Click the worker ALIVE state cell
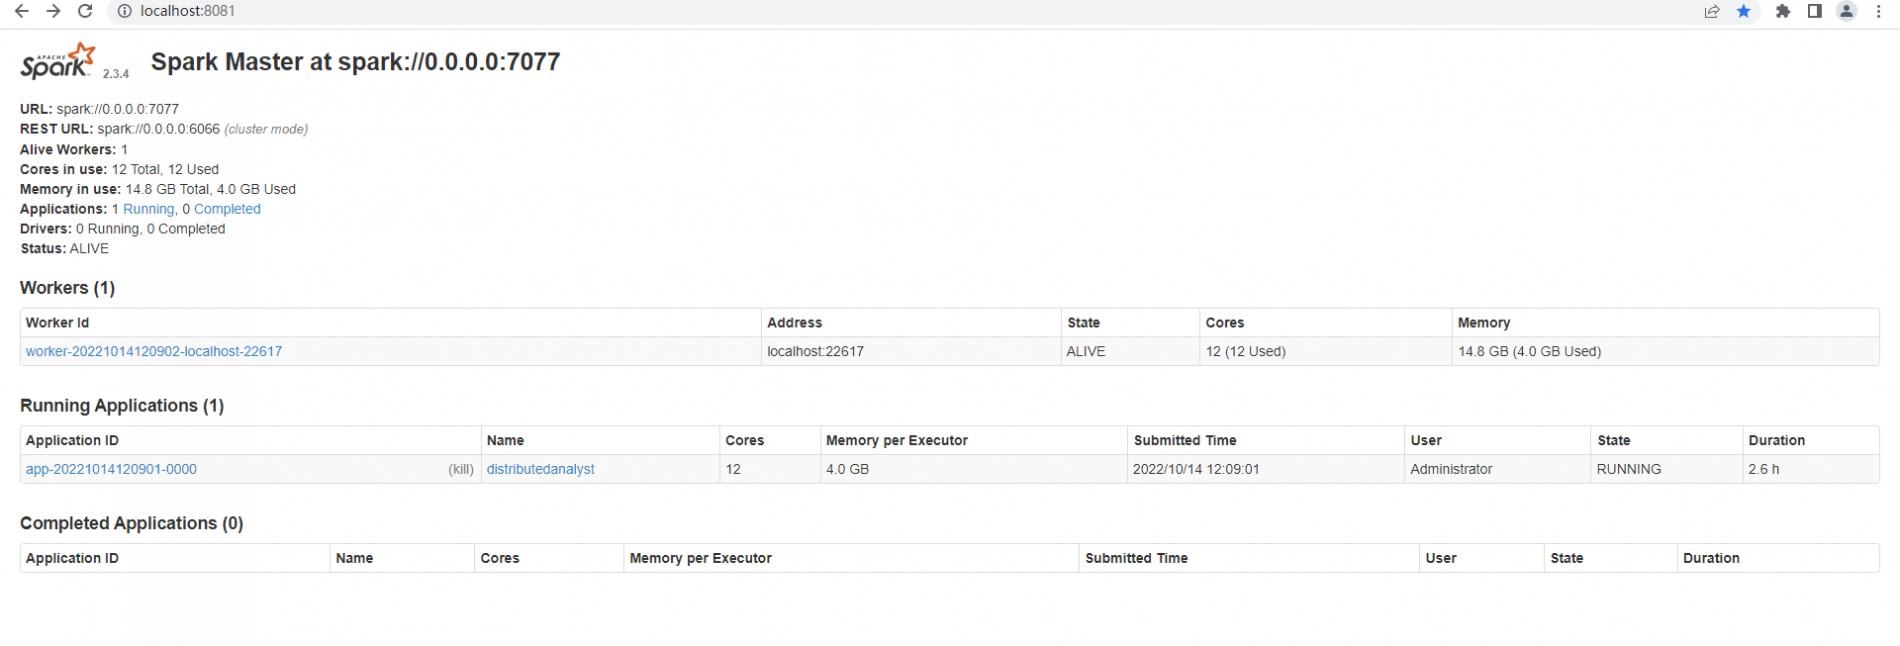This screenshot has width=1900, height=646. [x=1130, y=351]
